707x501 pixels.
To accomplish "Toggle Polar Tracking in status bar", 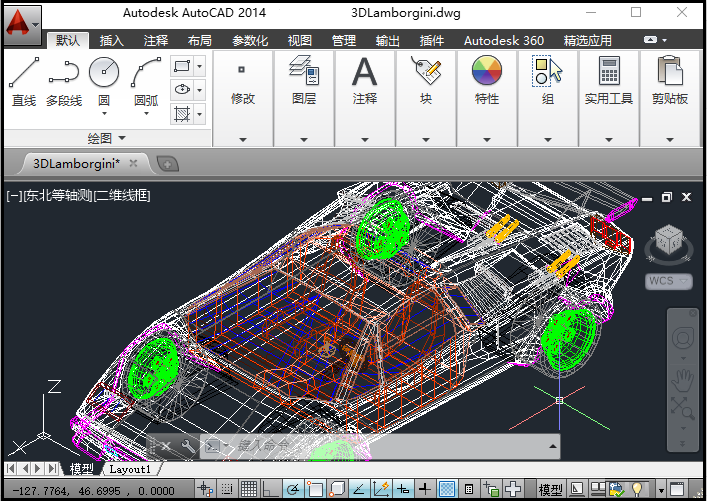I will [293, 489].
